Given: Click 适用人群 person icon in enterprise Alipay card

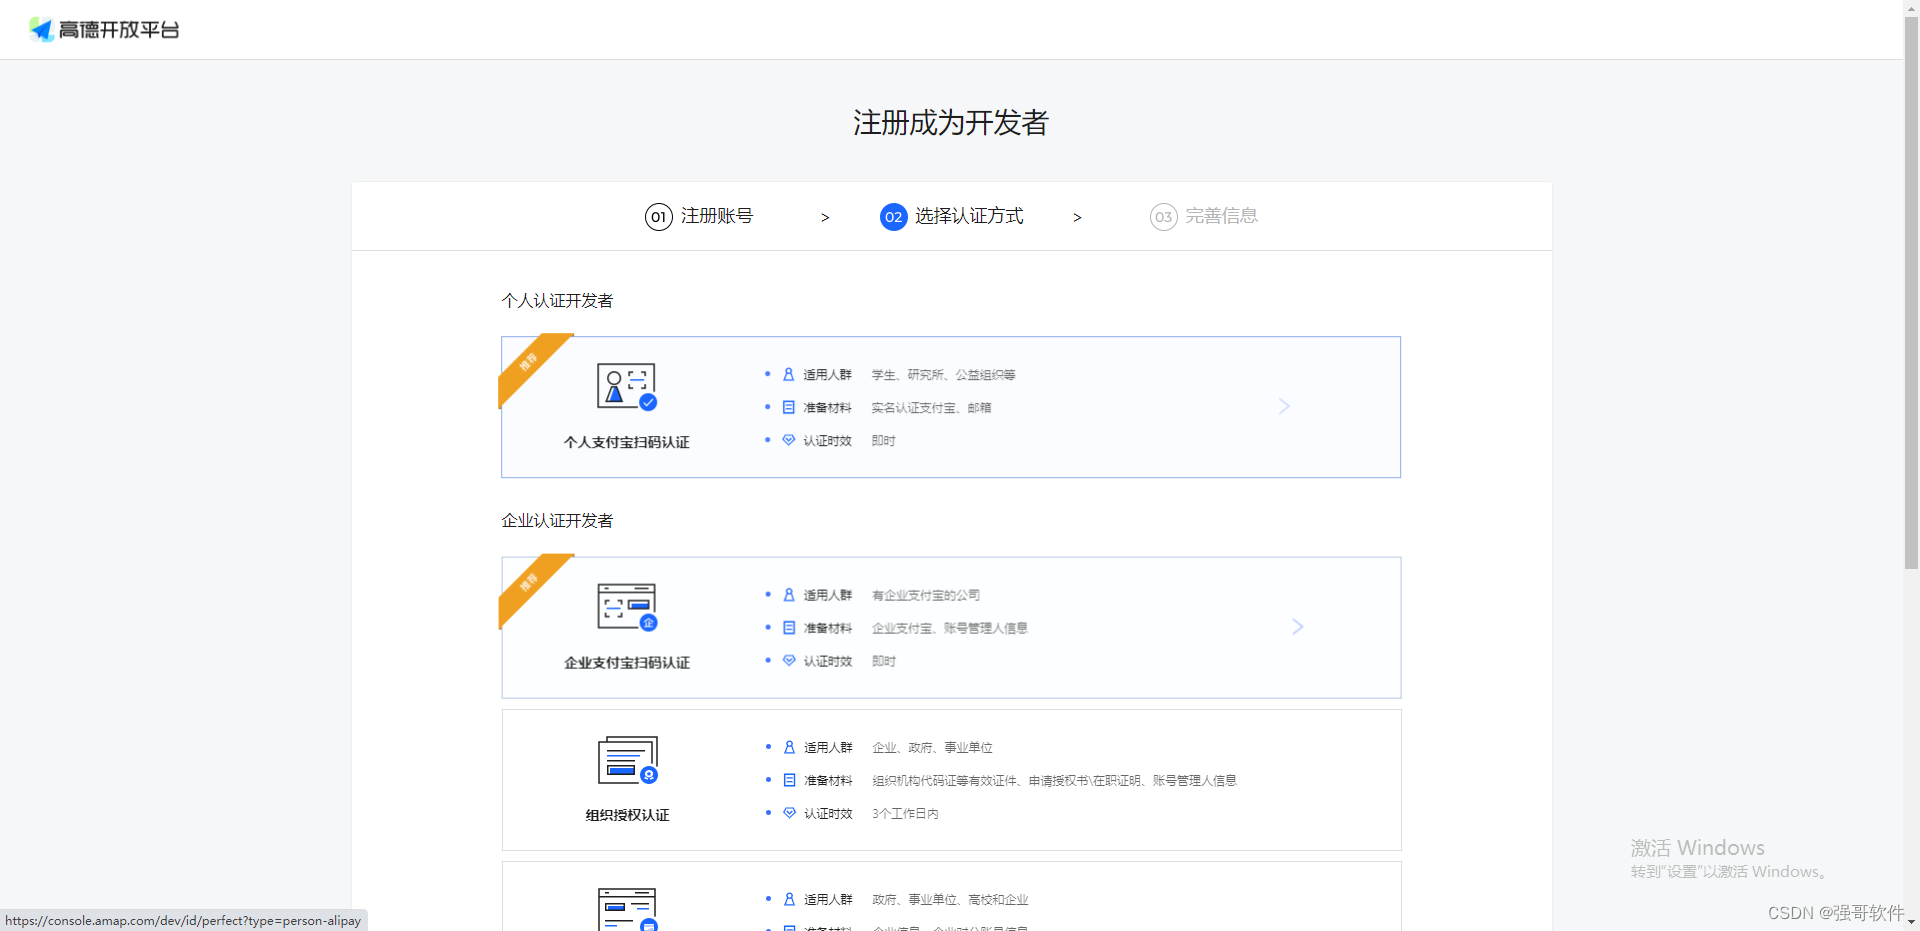Looking at the screenshot, I should [x=789, y=595].
